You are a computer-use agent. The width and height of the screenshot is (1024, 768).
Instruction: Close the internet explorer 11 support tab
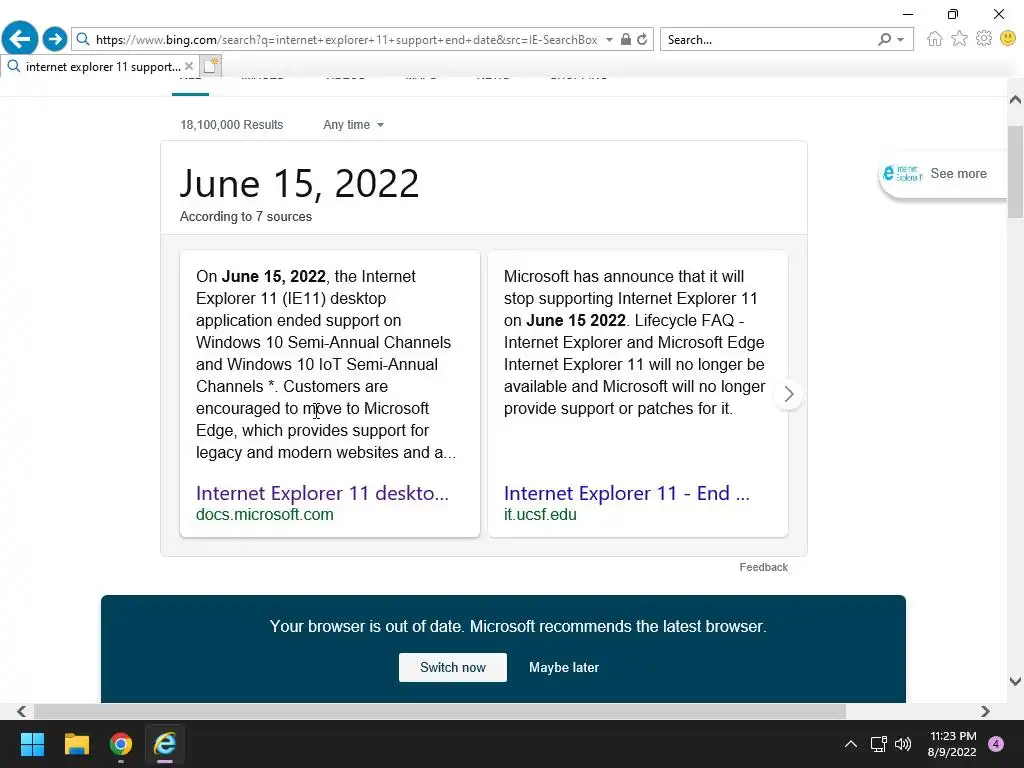(x=189, y=66)
